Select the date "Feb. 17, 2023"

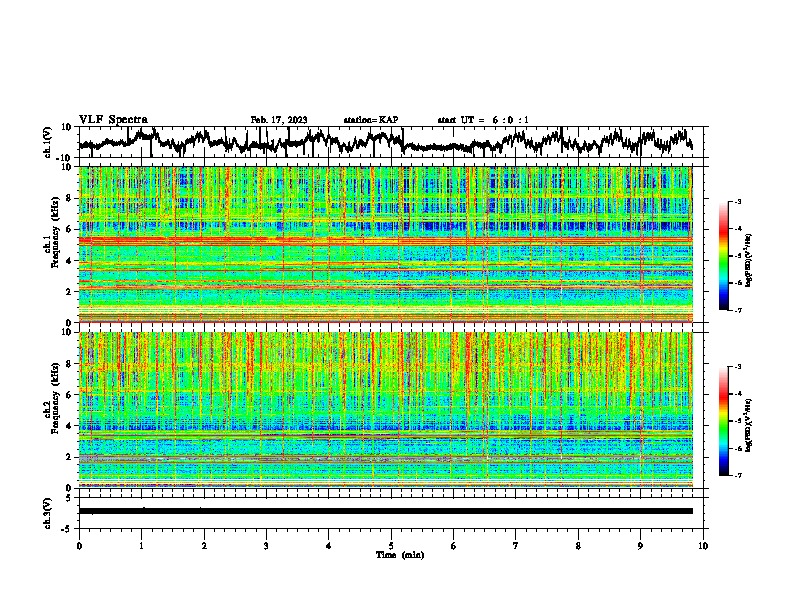279,120
